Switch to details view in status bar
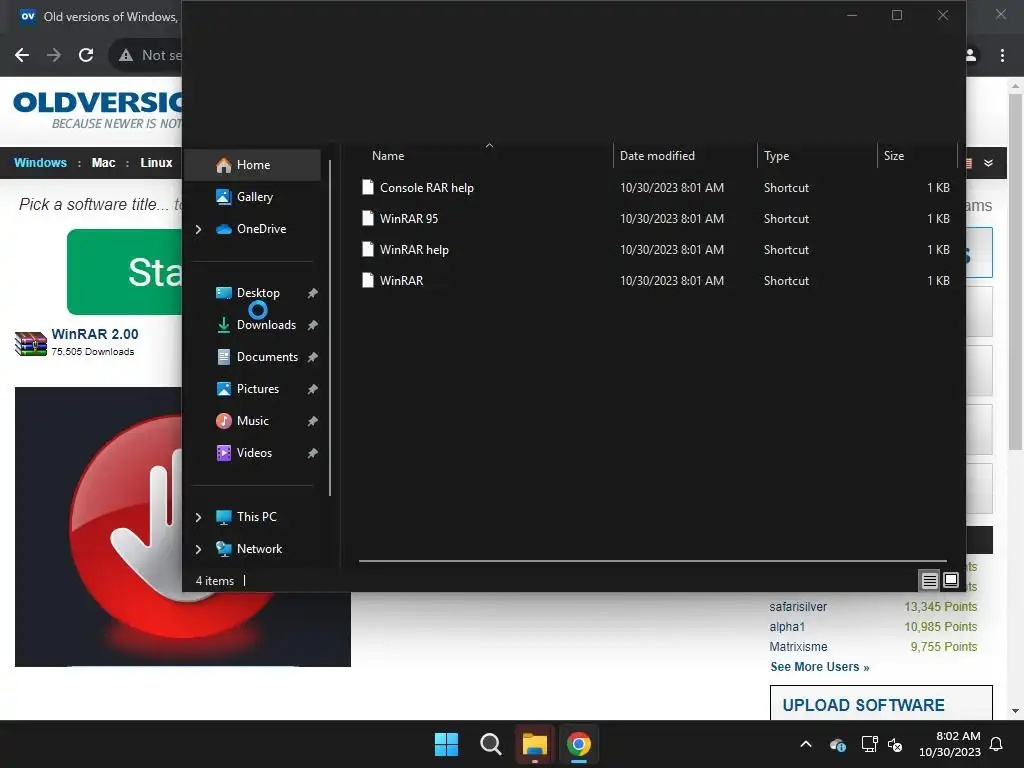1024x768 pixels. [929, 580]
